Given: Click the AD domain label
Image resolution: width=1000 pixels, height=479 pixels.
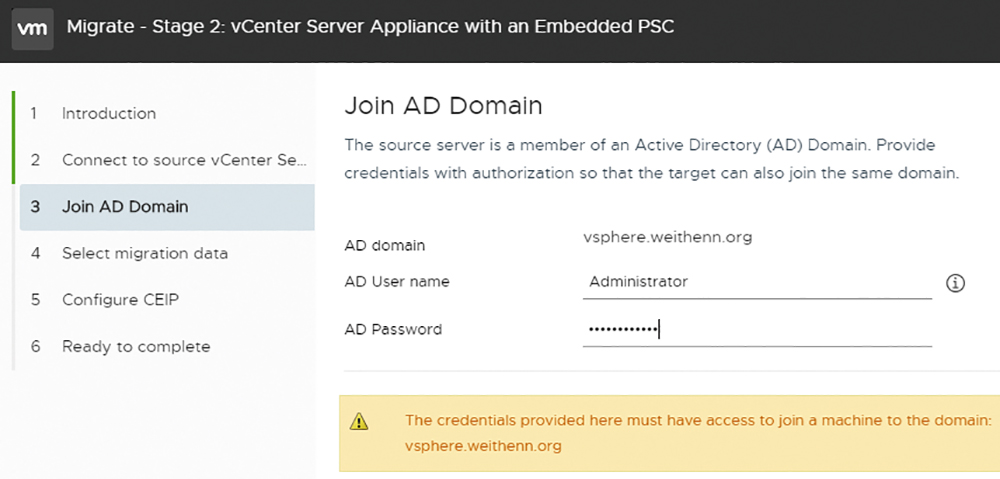Looking at the screenshot, I should click(x=385, y=246).
